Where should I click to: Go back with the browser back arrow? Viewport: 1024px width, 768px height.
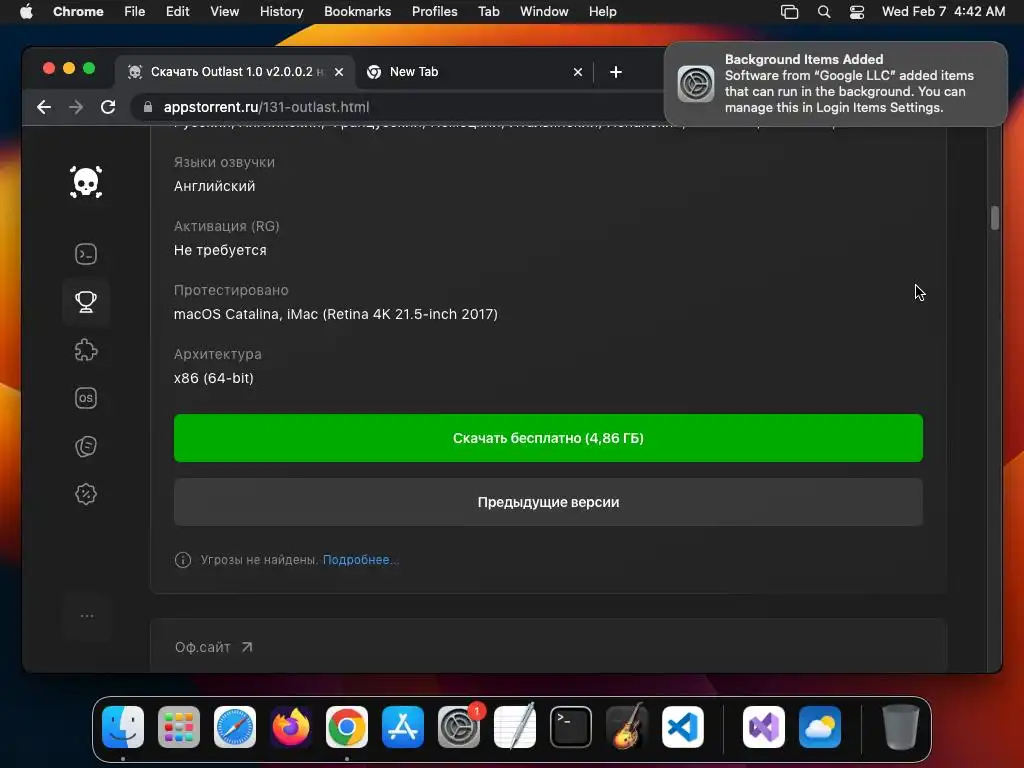click(x=44, y=107)
